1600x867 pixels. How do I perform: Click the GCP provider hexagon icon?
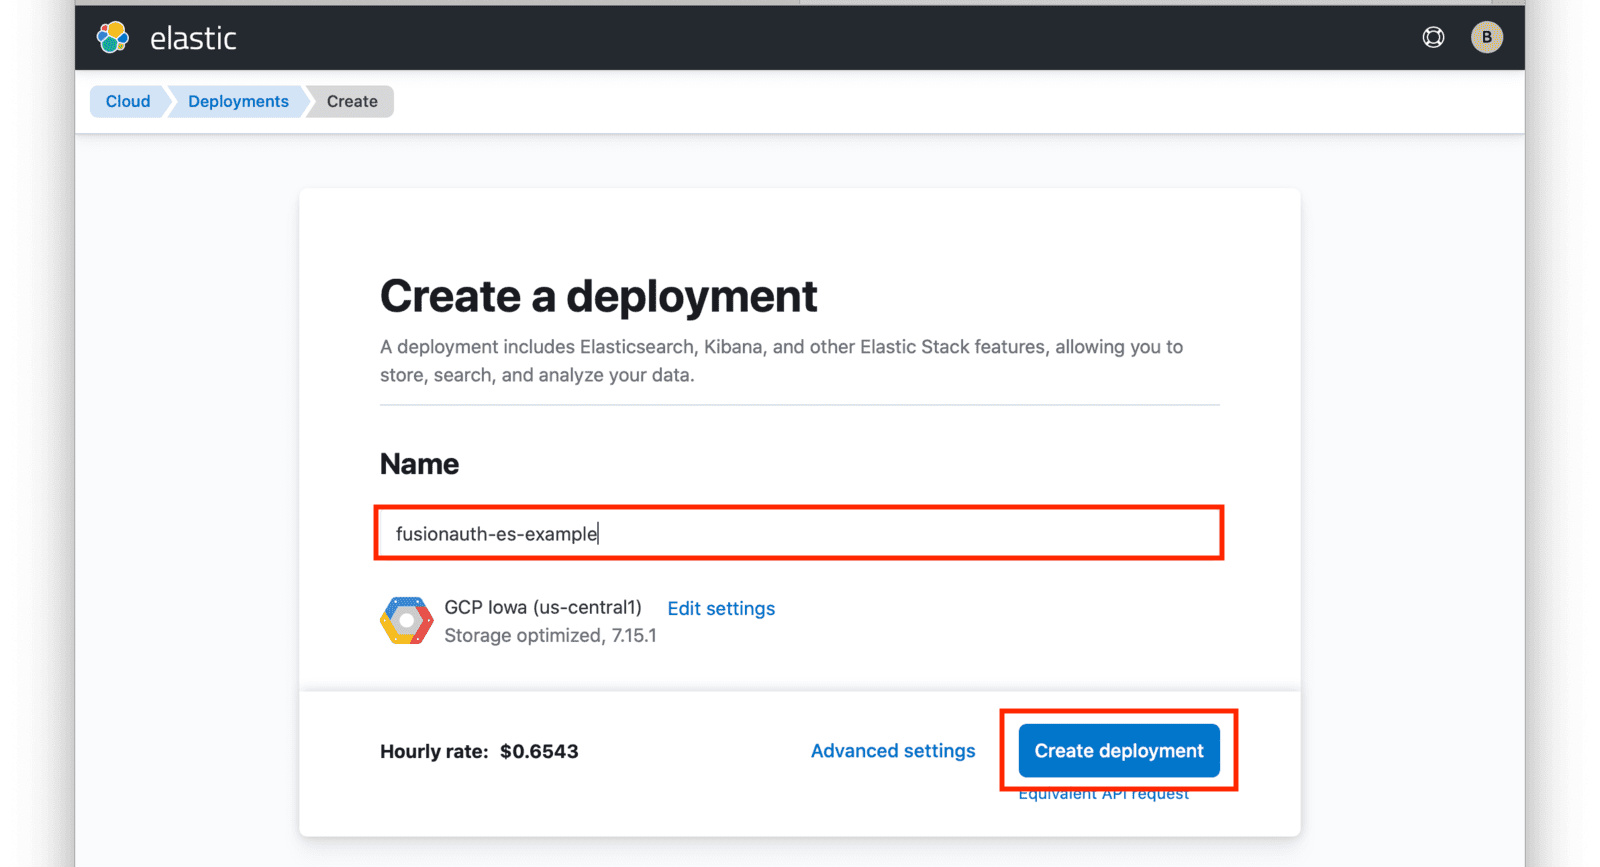406,621
